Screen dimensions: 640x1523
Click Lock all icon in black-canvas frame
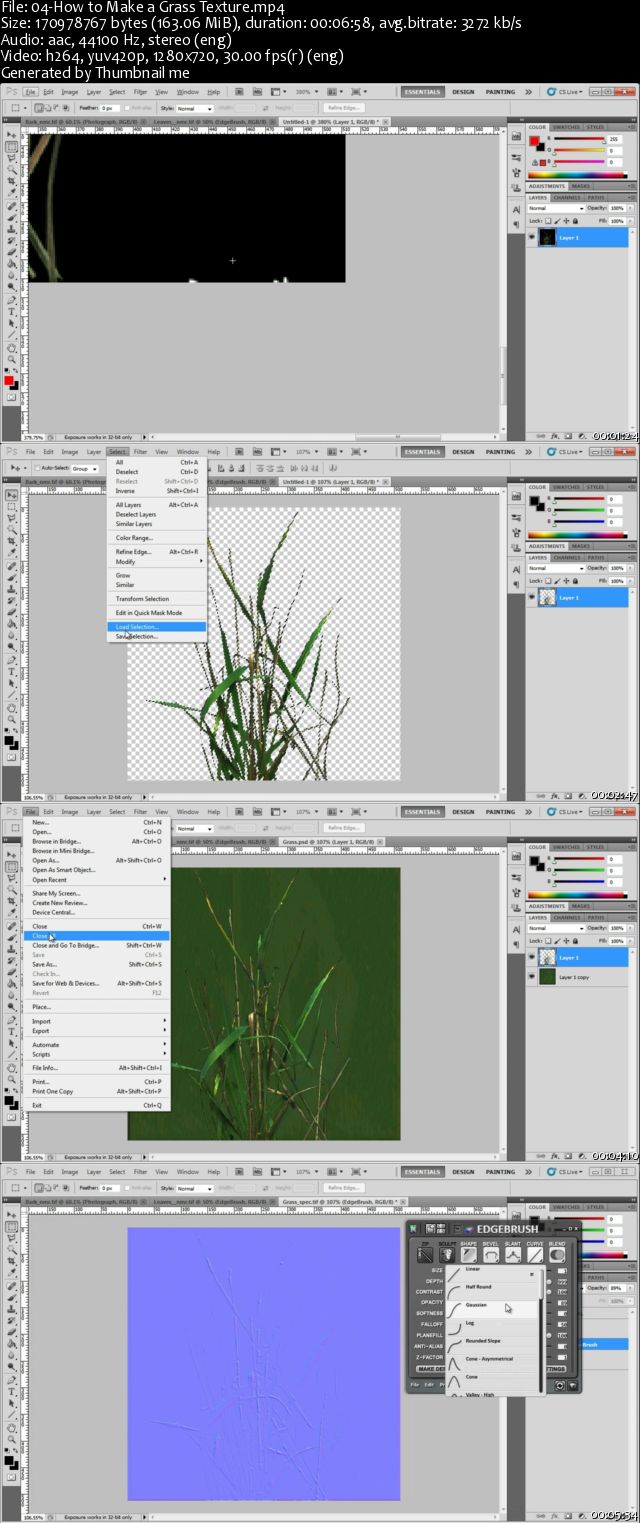tap(577, 220)
